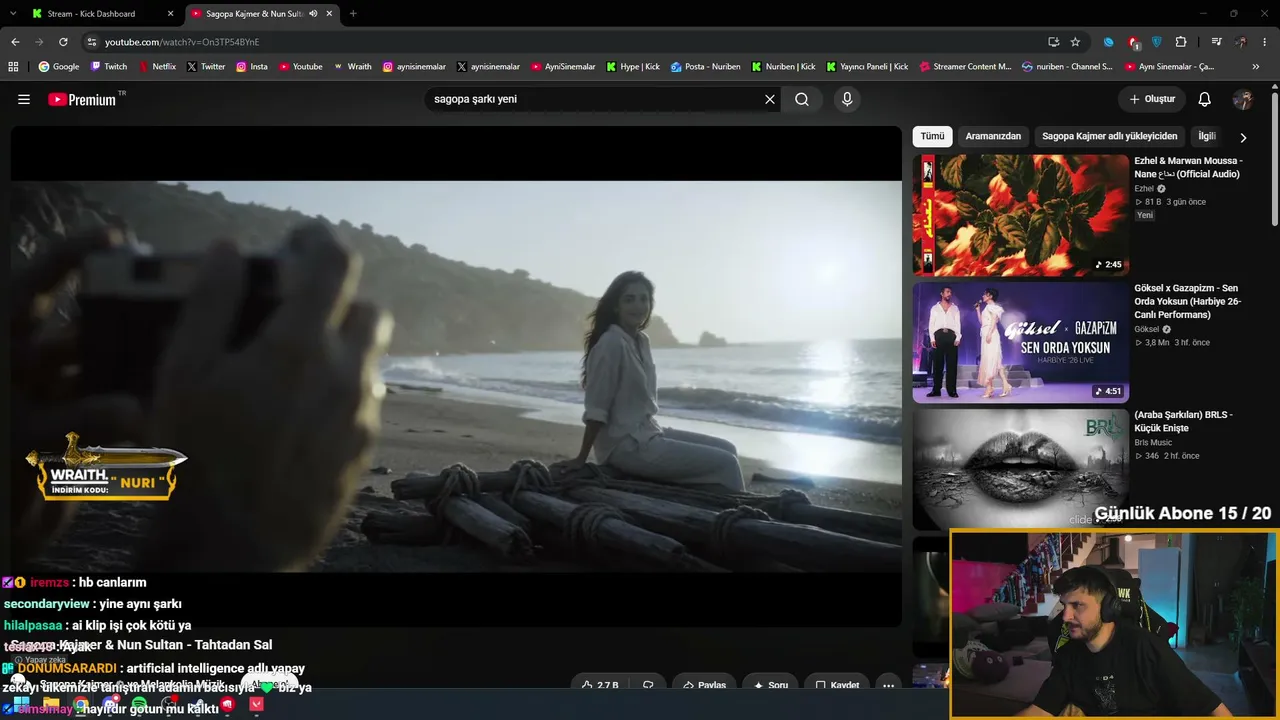Open the Insta bookmark
Viewport: 1280px width, 720px height.
point(252,67)
